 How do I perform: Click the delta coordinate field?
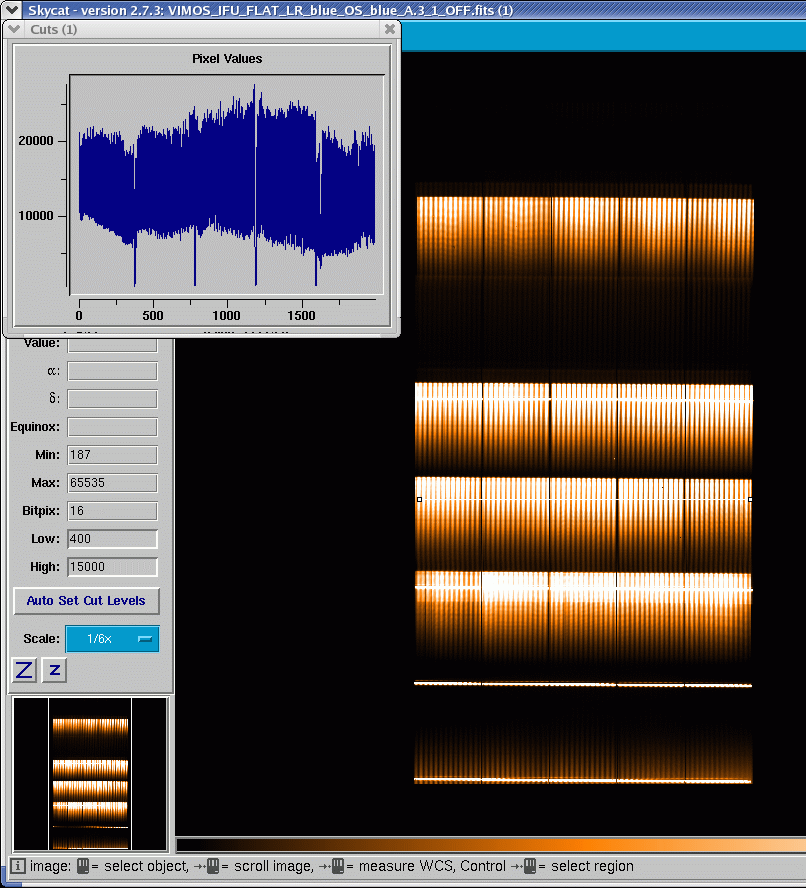(x=112, y=399)
